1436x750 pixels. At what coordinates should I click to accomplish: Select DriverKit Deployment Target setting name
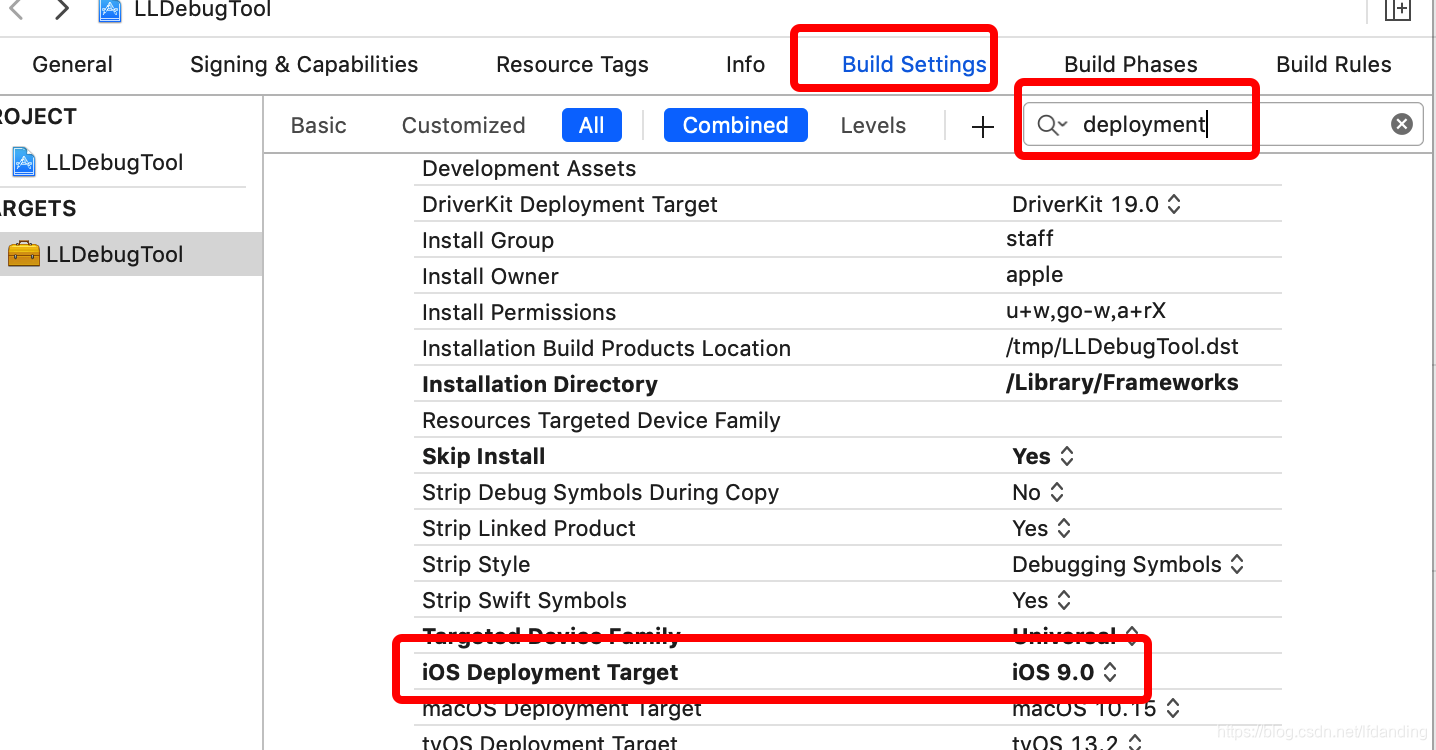(x=570, y=204)
